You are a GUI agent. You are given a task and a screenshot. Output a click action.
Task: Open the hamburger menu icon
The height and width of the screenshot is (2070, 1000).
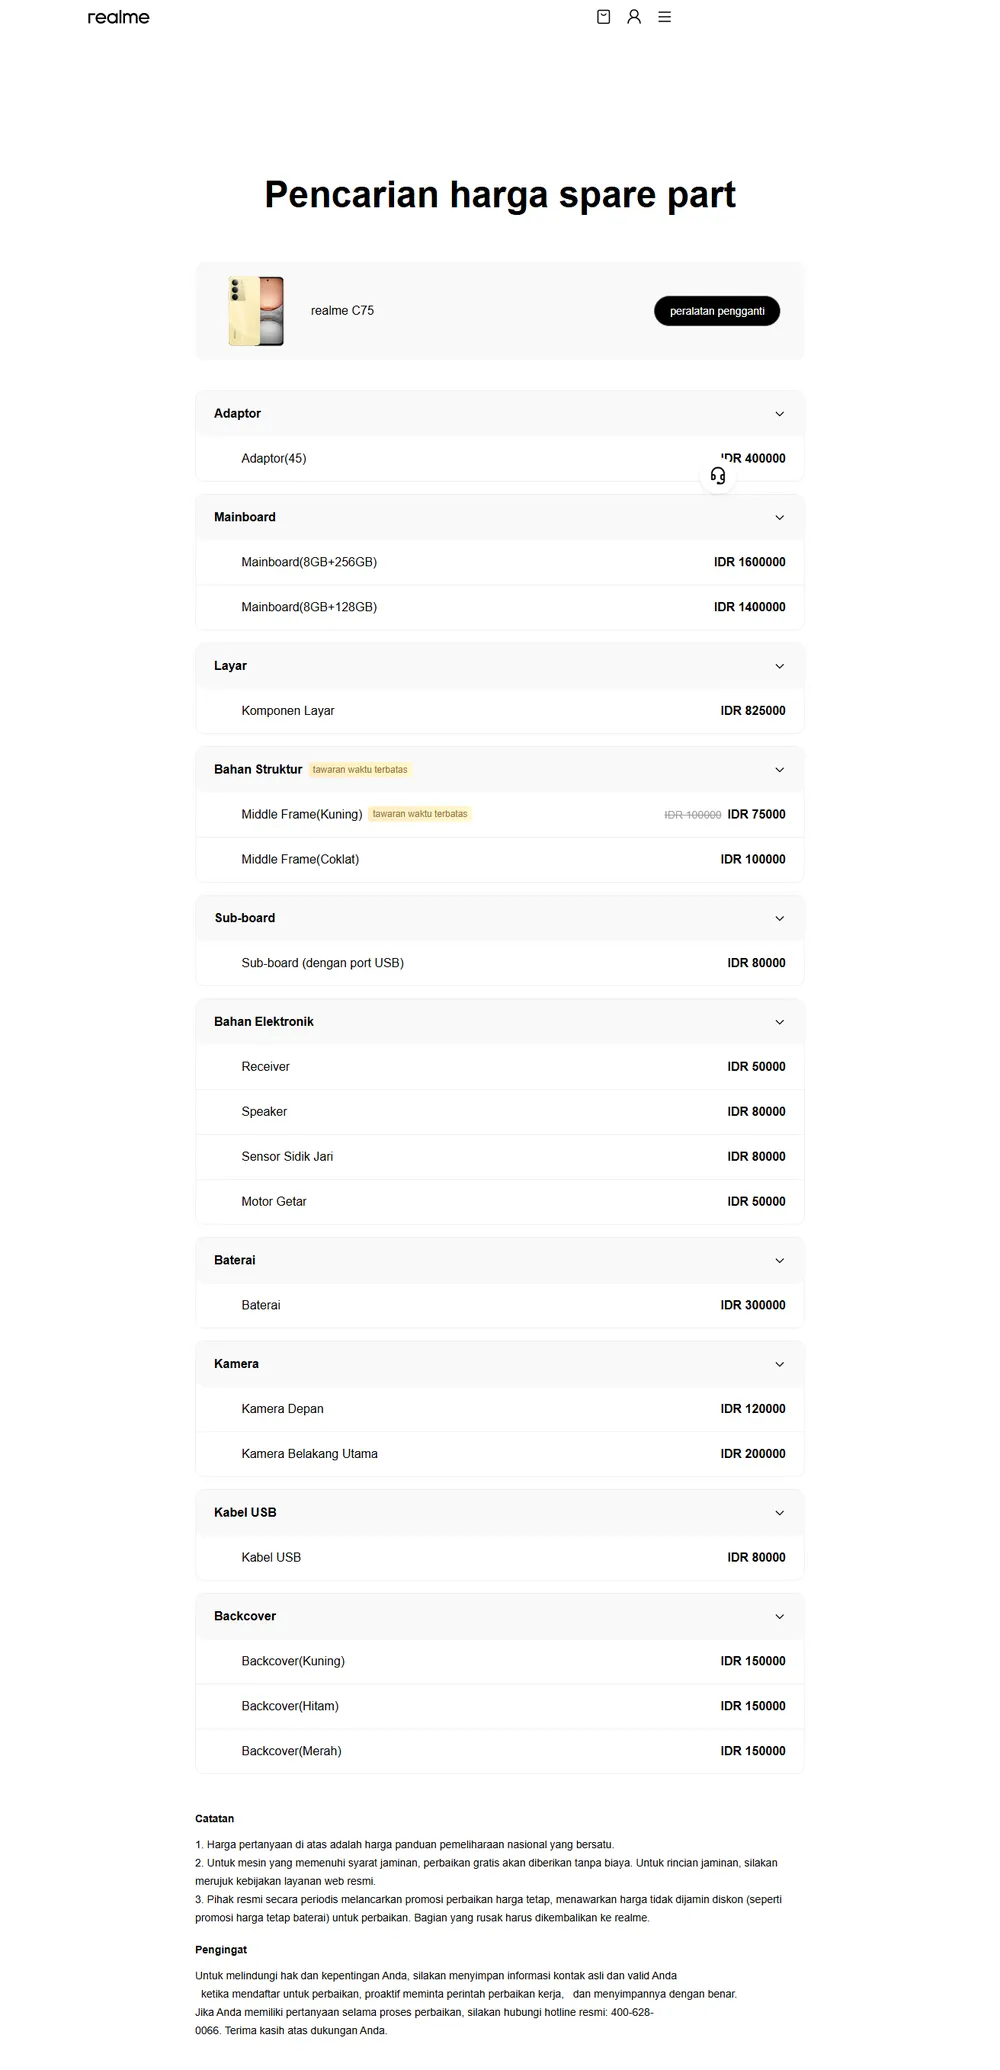[x=664, y=17]
